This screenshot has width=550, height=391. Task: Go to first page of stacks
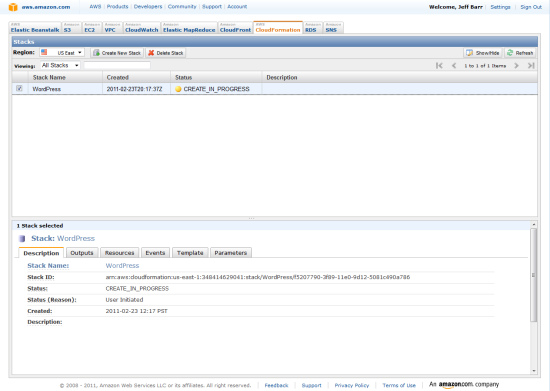pyautogui.click(x=439, y=66)
